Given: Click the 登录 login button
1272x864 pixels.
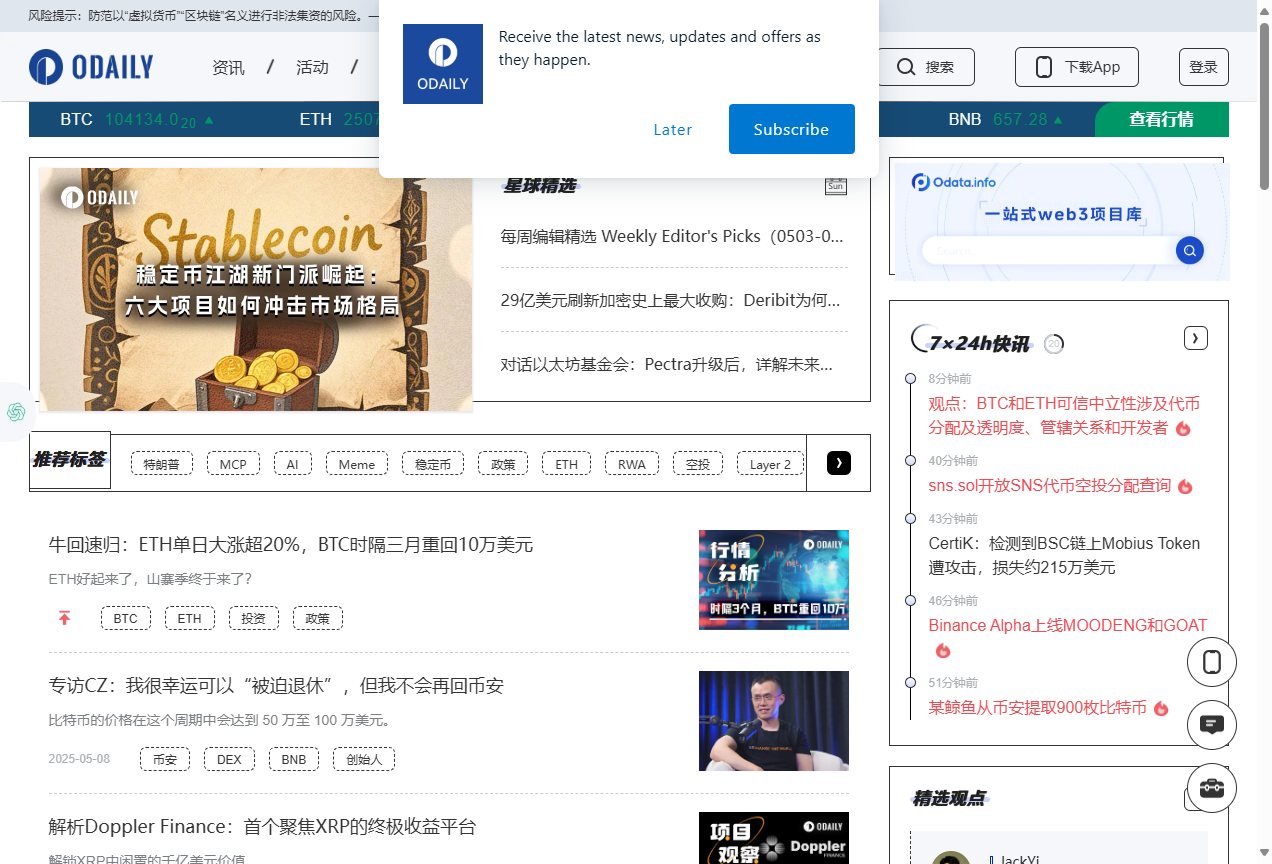Looking at the screenshot, I should click(1203, 67).
